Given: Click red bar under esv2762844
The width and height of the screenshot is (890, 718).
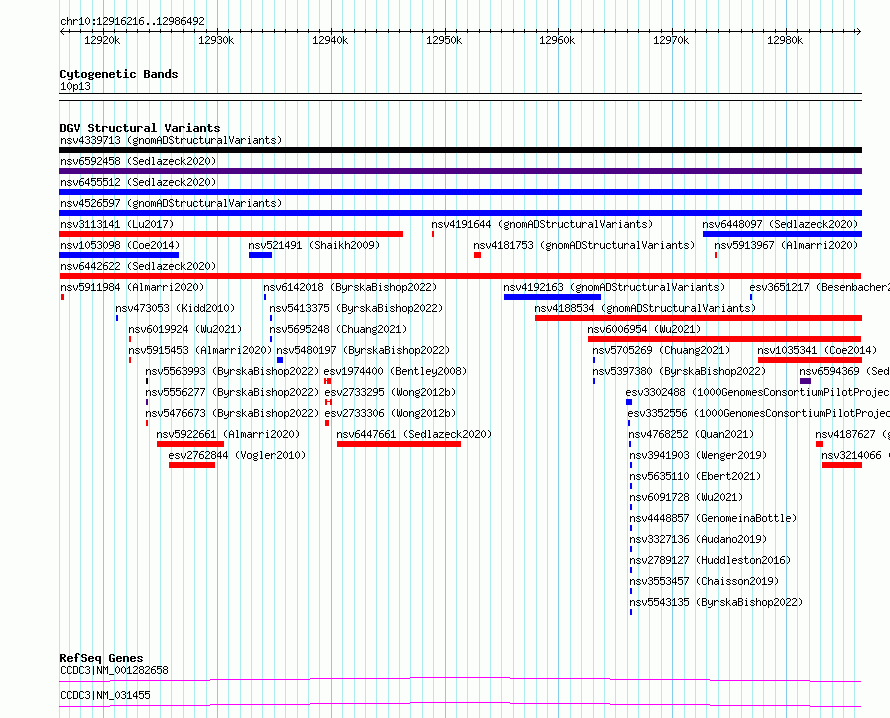Looking at the screenshot, I should pos(192,465).
